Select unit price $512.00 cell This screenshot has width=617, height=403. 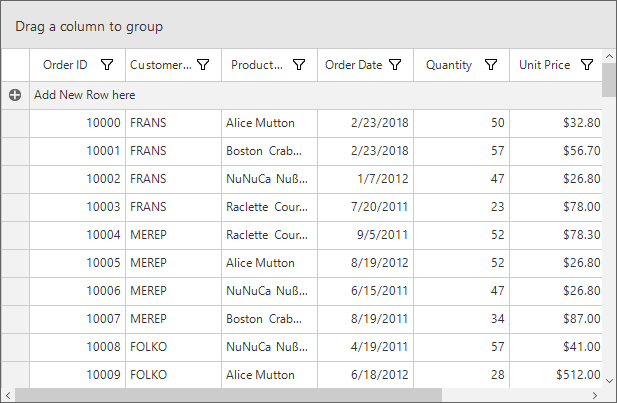tap(556, 375)
